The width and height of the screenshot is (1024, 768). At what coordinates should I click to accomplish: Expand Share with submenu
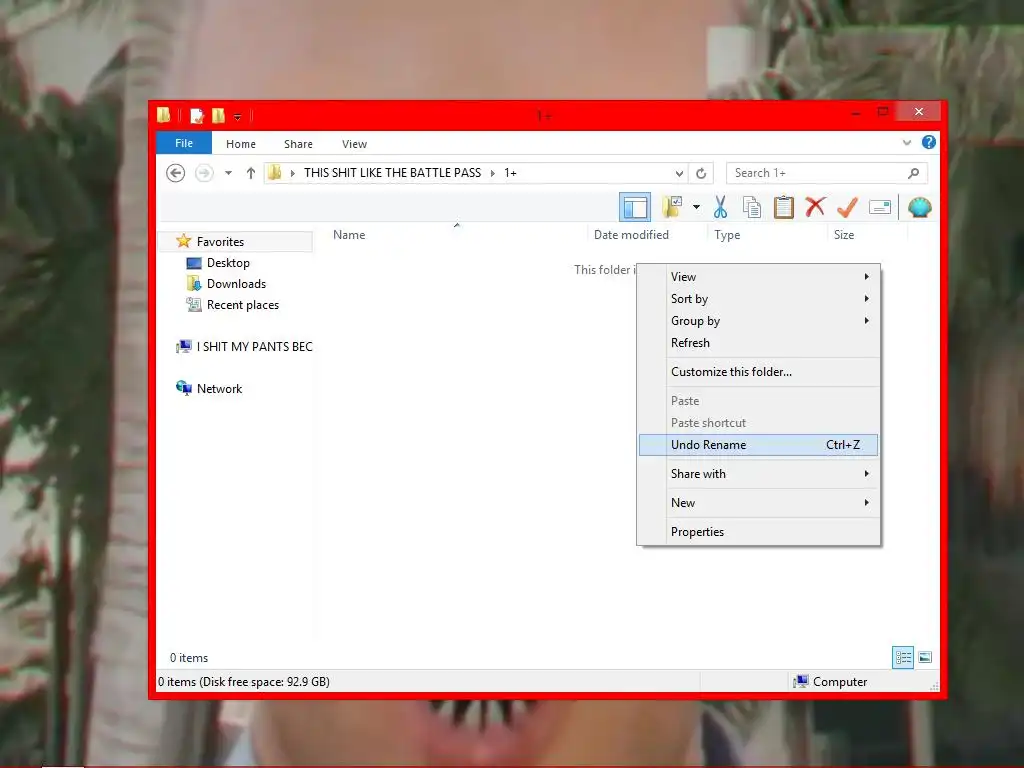pyautogui.click(x=759, y=473)
